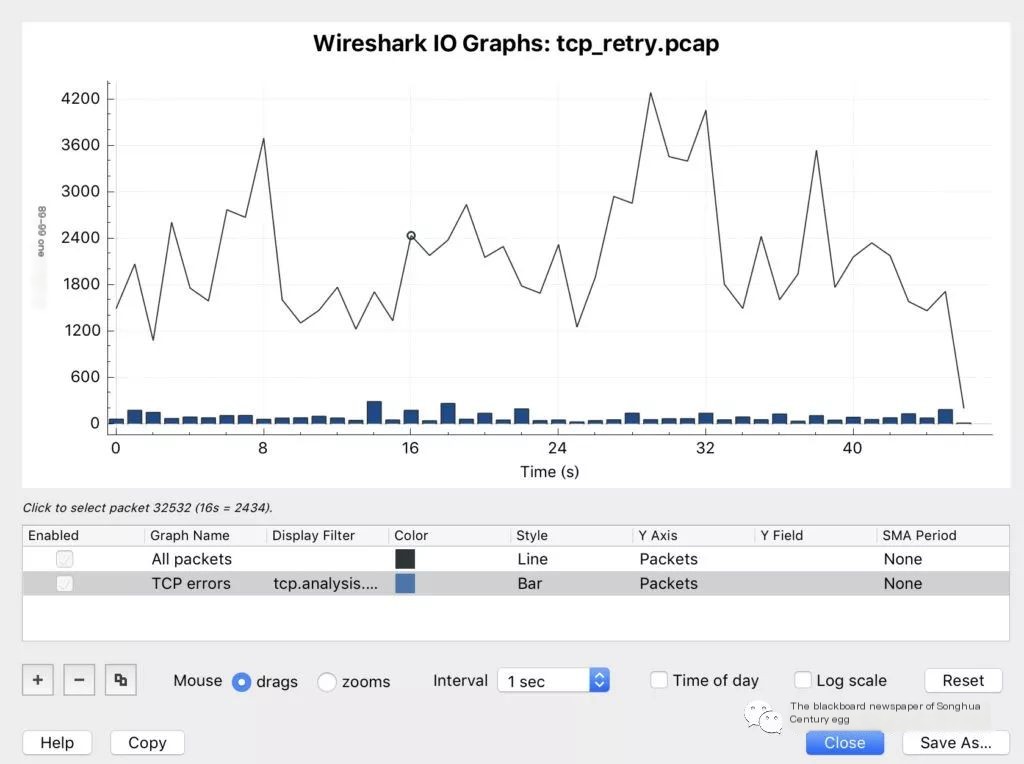Click SMA Period None for All packets

(903, 559)
